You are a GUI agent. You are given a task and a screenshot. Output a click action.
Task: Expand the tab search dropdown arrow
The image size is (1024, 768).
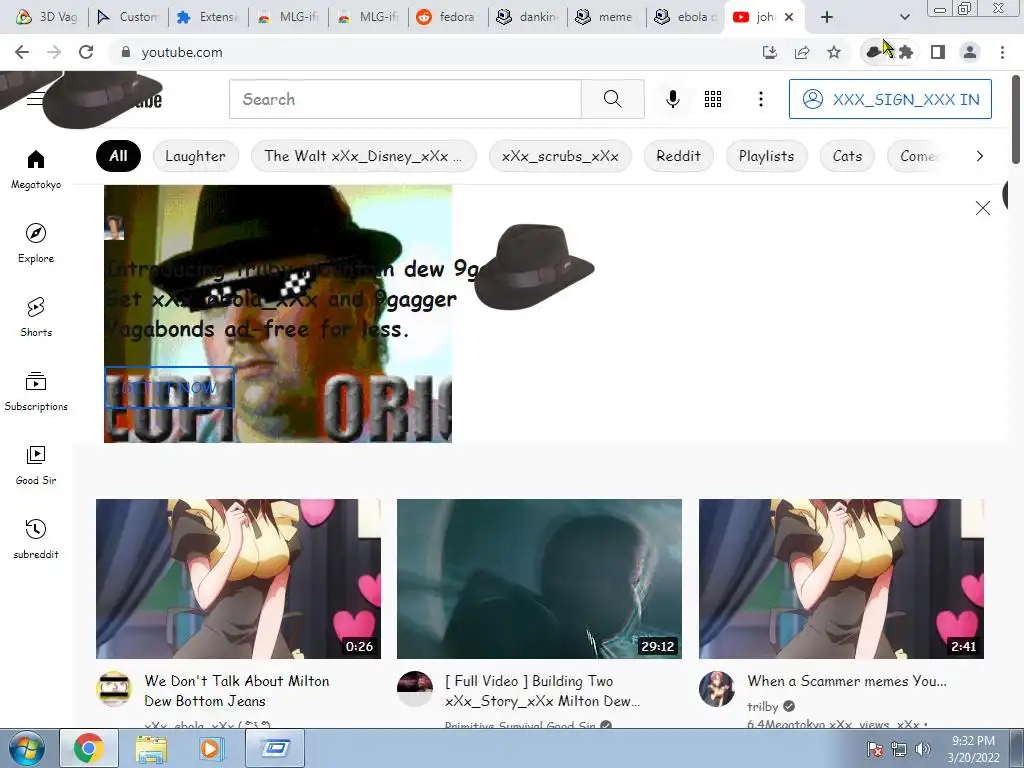click(x=904, y=17)
